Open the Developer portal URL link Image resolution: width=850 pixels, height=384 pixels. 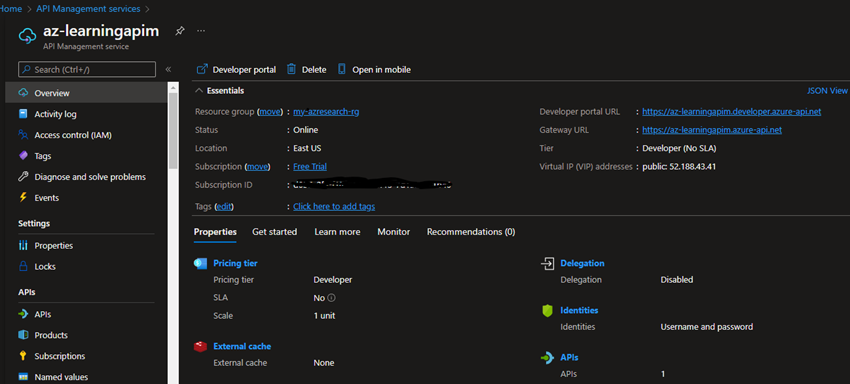click(732, 112)
